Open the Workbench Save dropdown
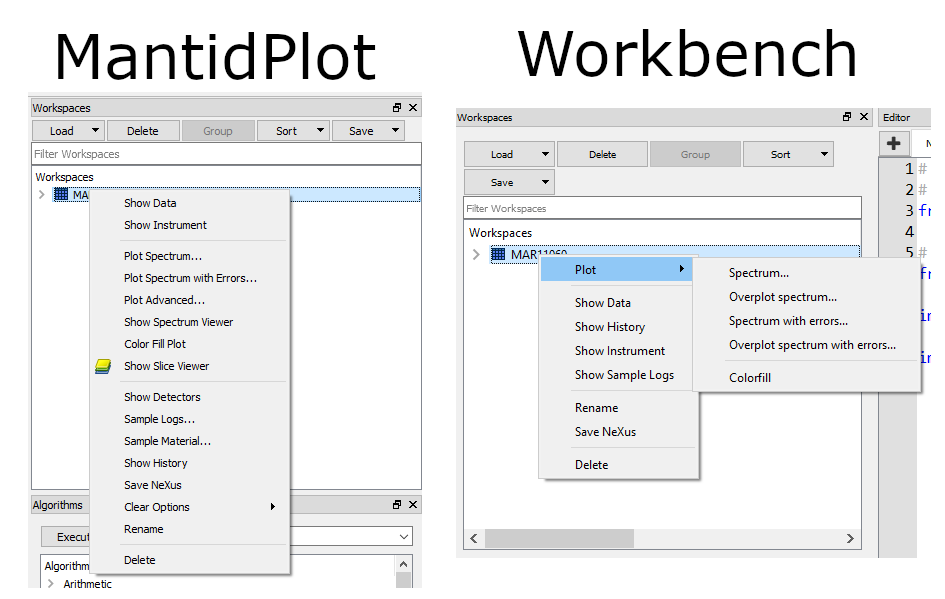Viewport: 945px width, 599px height. pyautogui.click(x=545, y=183)
